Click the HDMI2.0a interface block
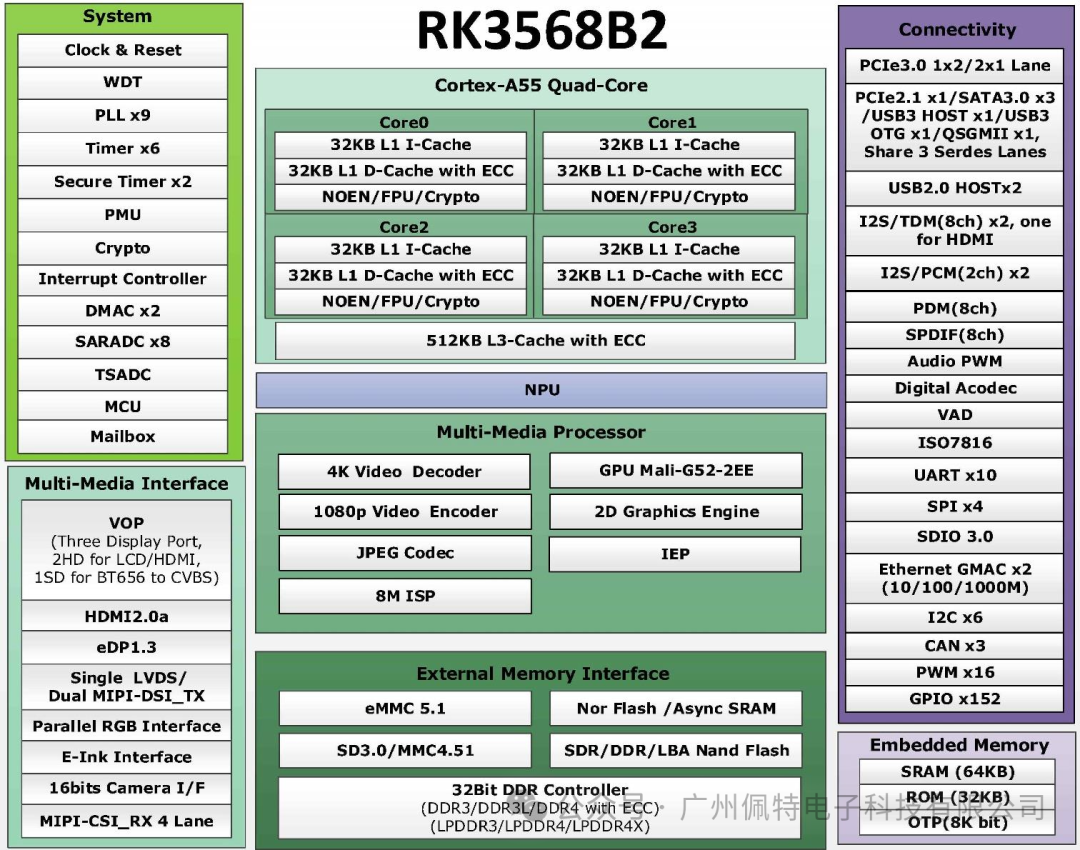Viewport: 1080px width, 850px height. [x=125, y=615]
